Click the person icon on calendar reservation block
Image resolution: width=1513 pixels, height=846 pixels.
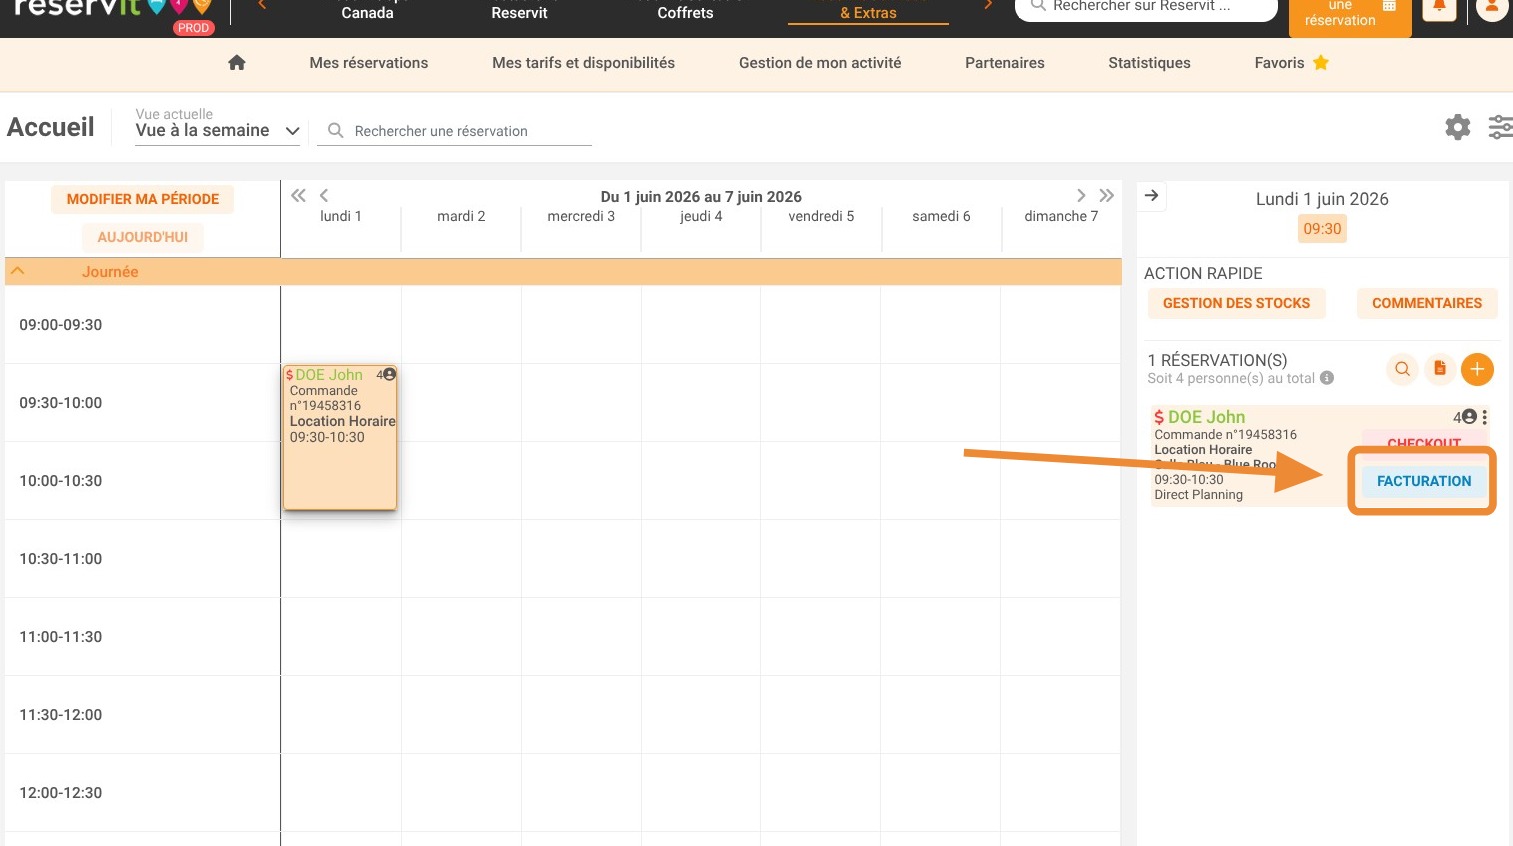[390, 374]
